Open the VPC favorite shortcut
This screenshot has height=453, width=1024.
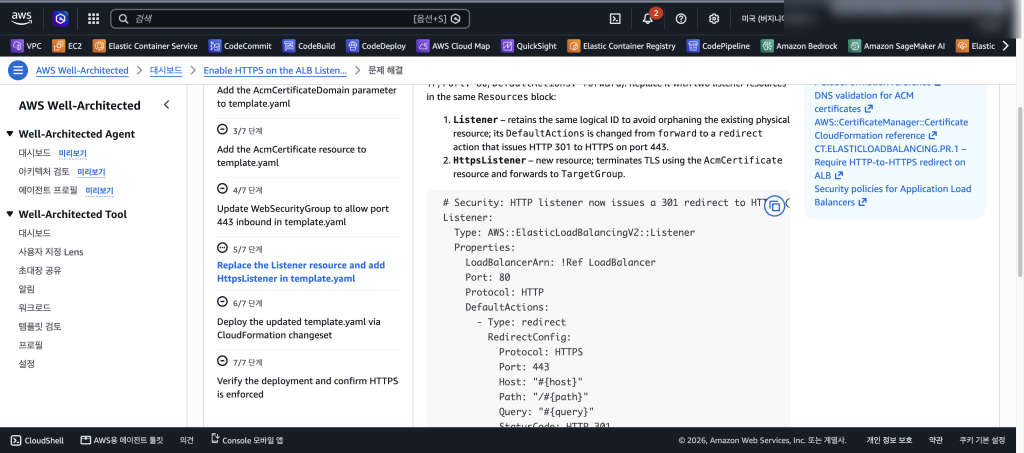(27, 46)
